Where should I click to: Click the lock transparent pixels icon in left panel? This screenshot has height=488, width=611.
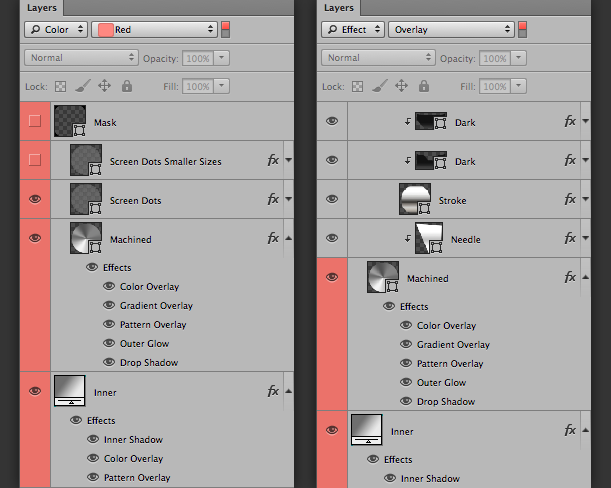point(60,87)
